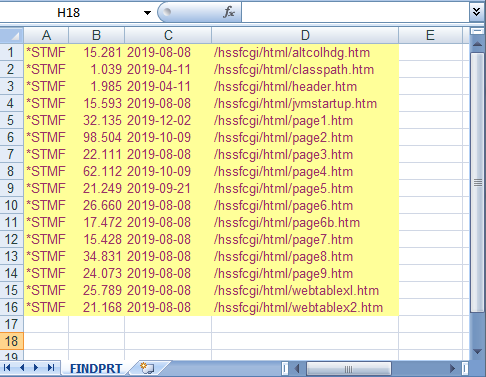The height and width of the screenshot is (377, 486).
Task: Click cell value 25.789
Action: [x=96, y=290]
